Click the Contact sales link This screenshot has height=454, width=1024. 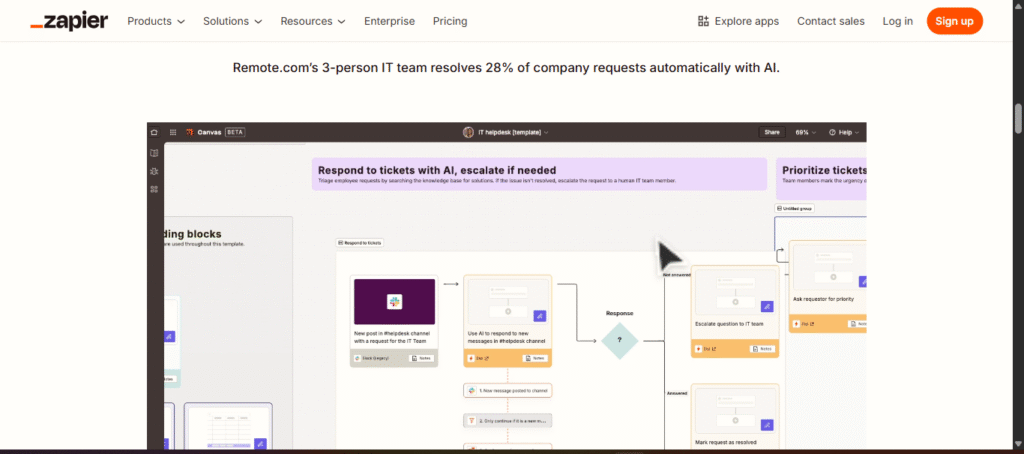(830, 21)
